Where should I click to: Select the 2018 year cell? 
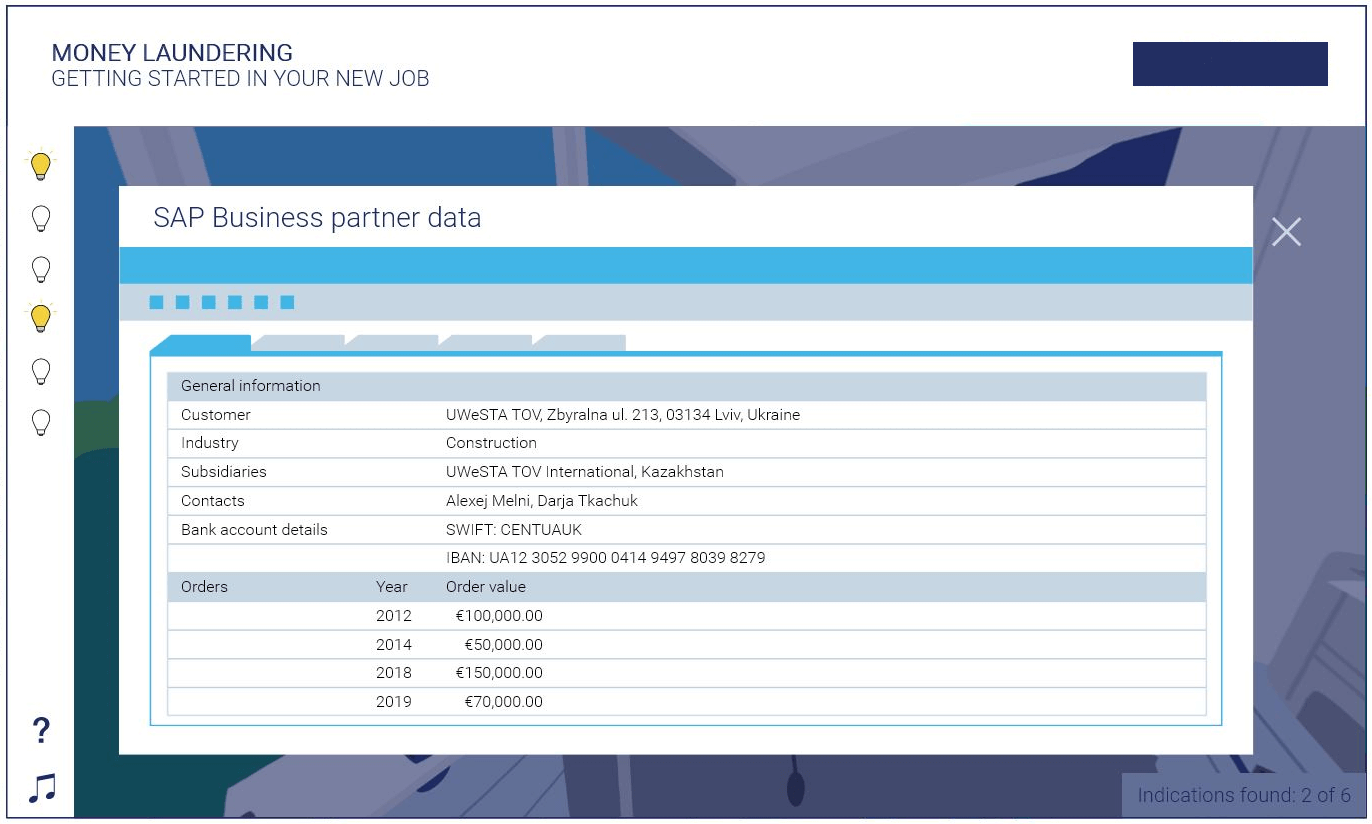click(394, 673)
